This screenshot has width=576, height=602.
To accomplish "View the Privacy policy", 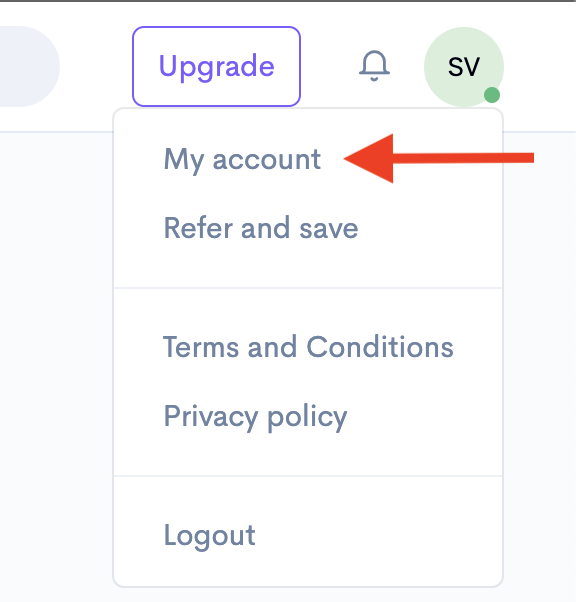I will 255,417.
